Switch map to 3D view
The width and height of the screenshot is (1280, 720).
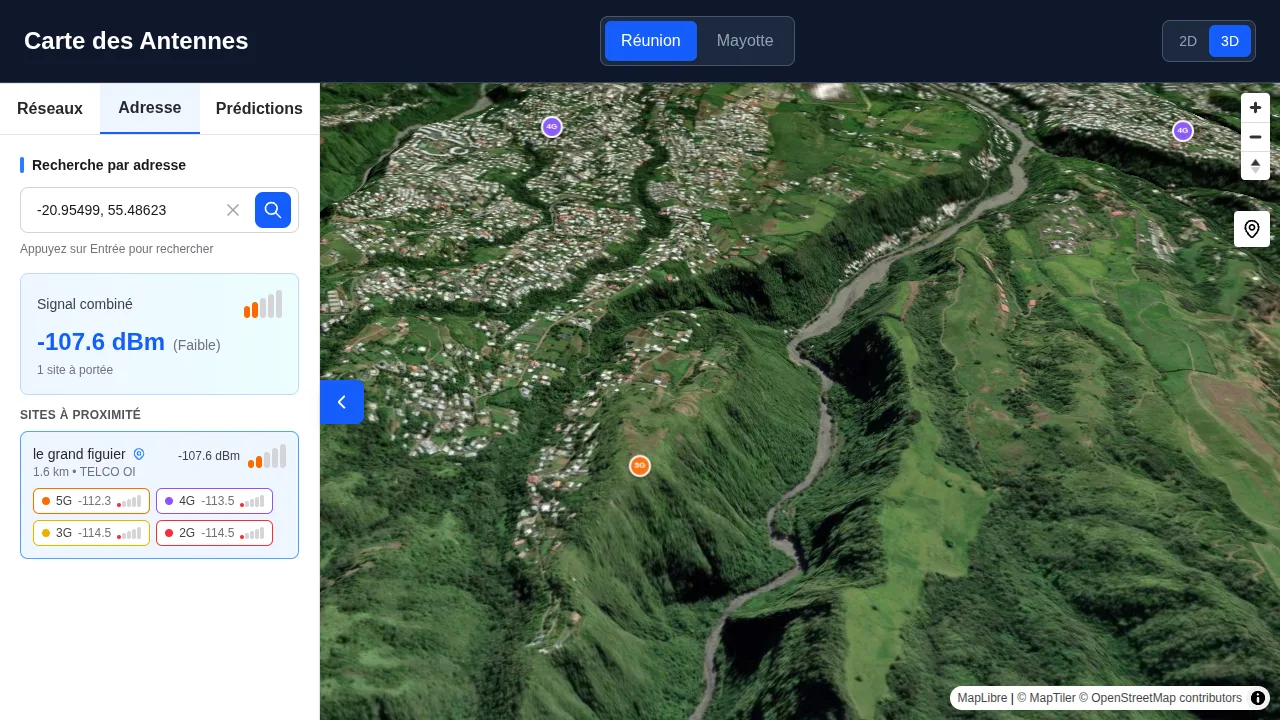click(x=1230, y=41)
